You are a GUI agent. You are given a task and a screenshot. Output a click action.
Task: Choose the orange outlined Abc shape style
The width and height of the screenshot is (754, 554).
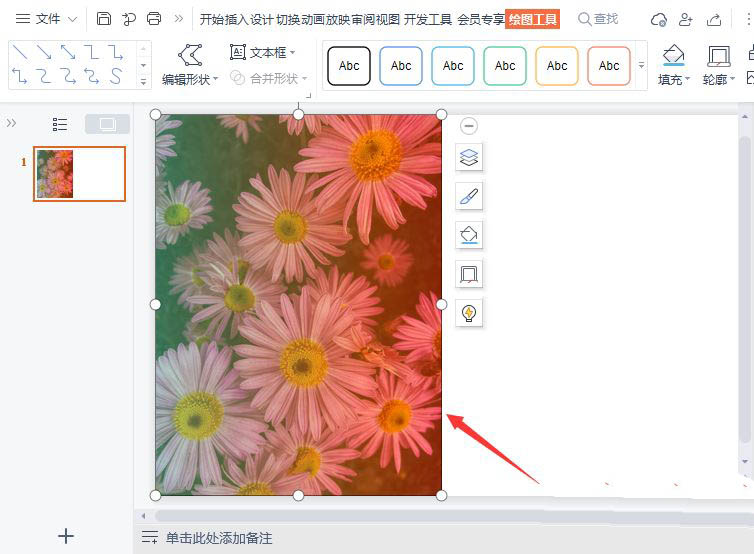(x=557, y=66)
